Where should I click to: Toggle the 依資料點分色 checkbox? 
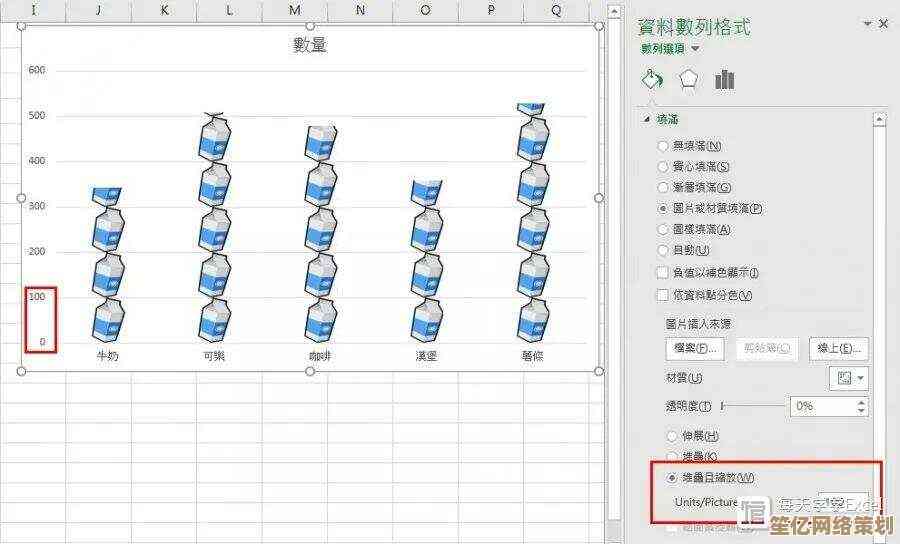click(x=662, y=295)
